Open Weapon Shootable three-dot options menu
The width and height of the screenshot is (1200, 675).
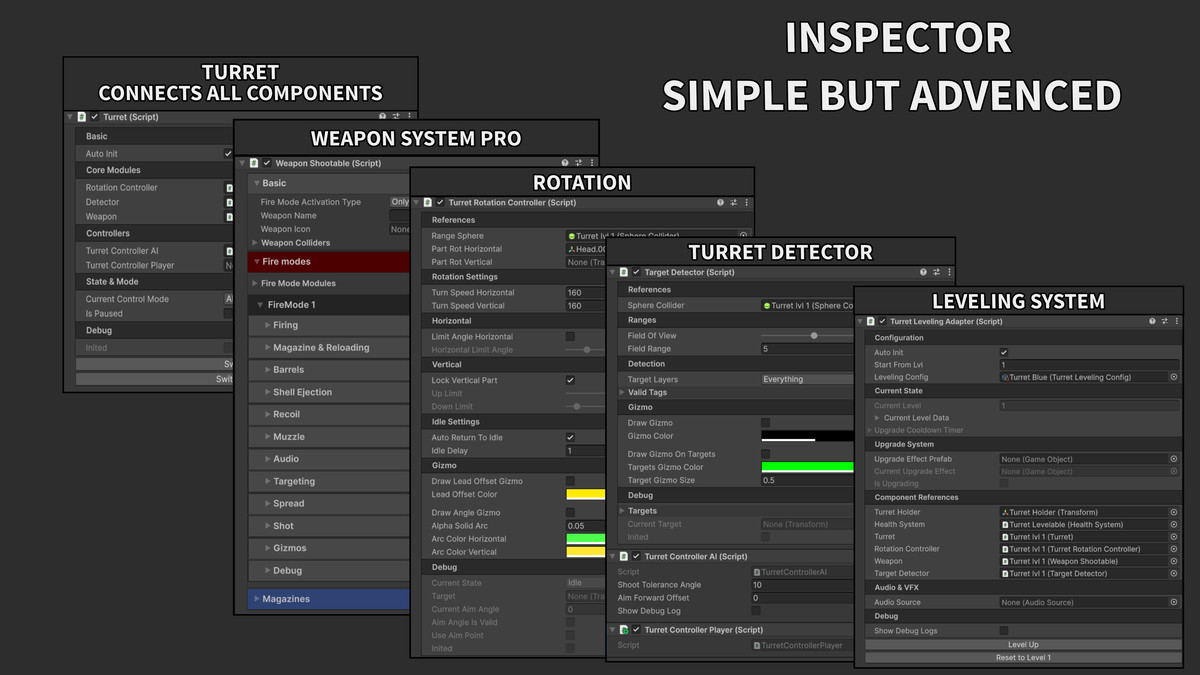click(x=590, y=163)
